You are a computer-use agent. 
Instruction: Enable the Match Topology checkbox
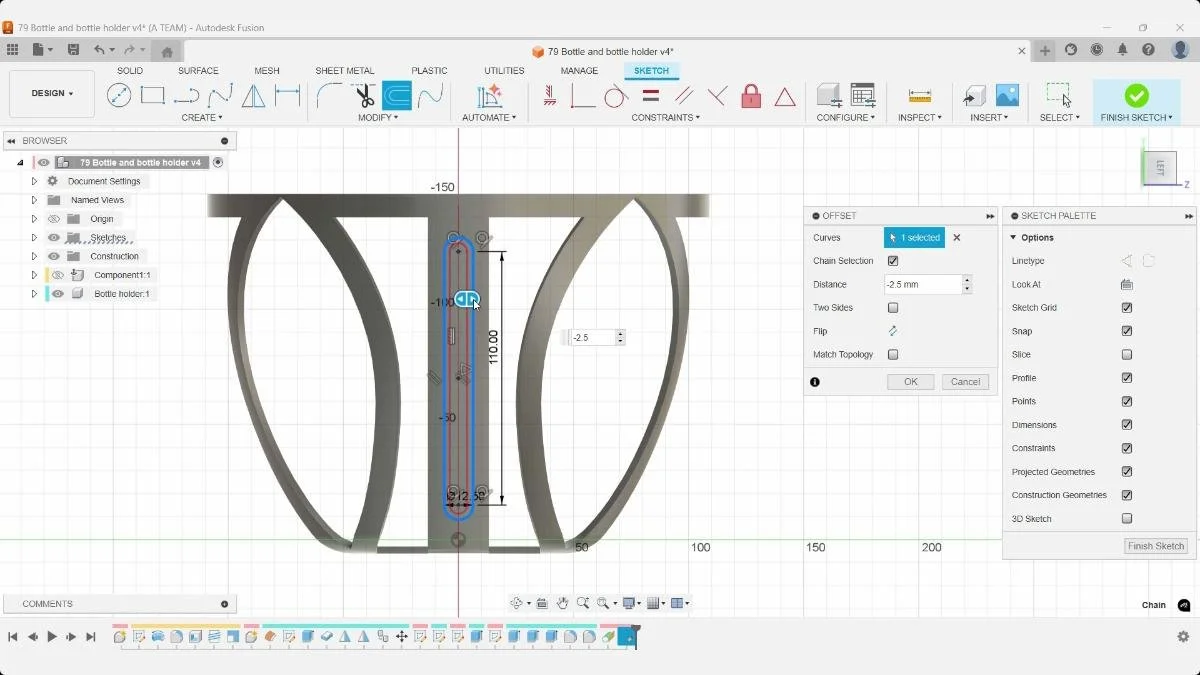pos(893,355)
